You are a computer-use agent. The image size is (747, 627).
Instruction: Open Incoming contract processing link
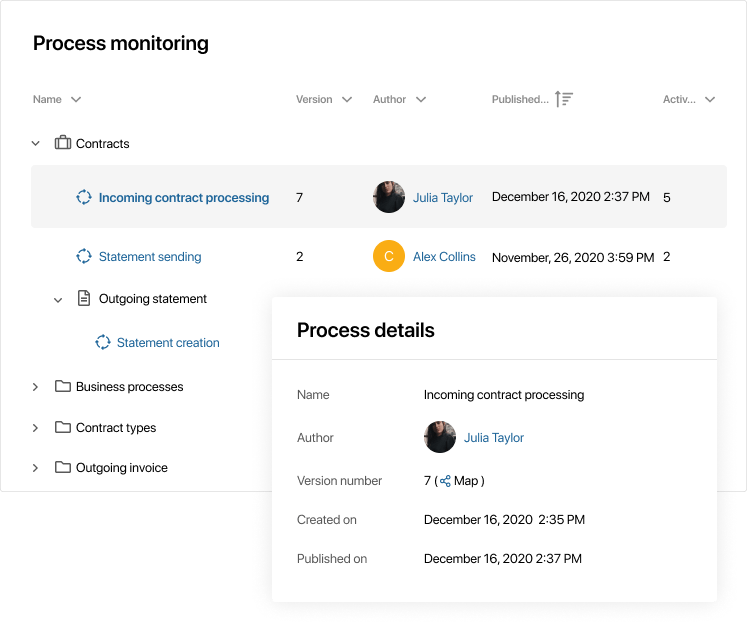pos(184,197)
